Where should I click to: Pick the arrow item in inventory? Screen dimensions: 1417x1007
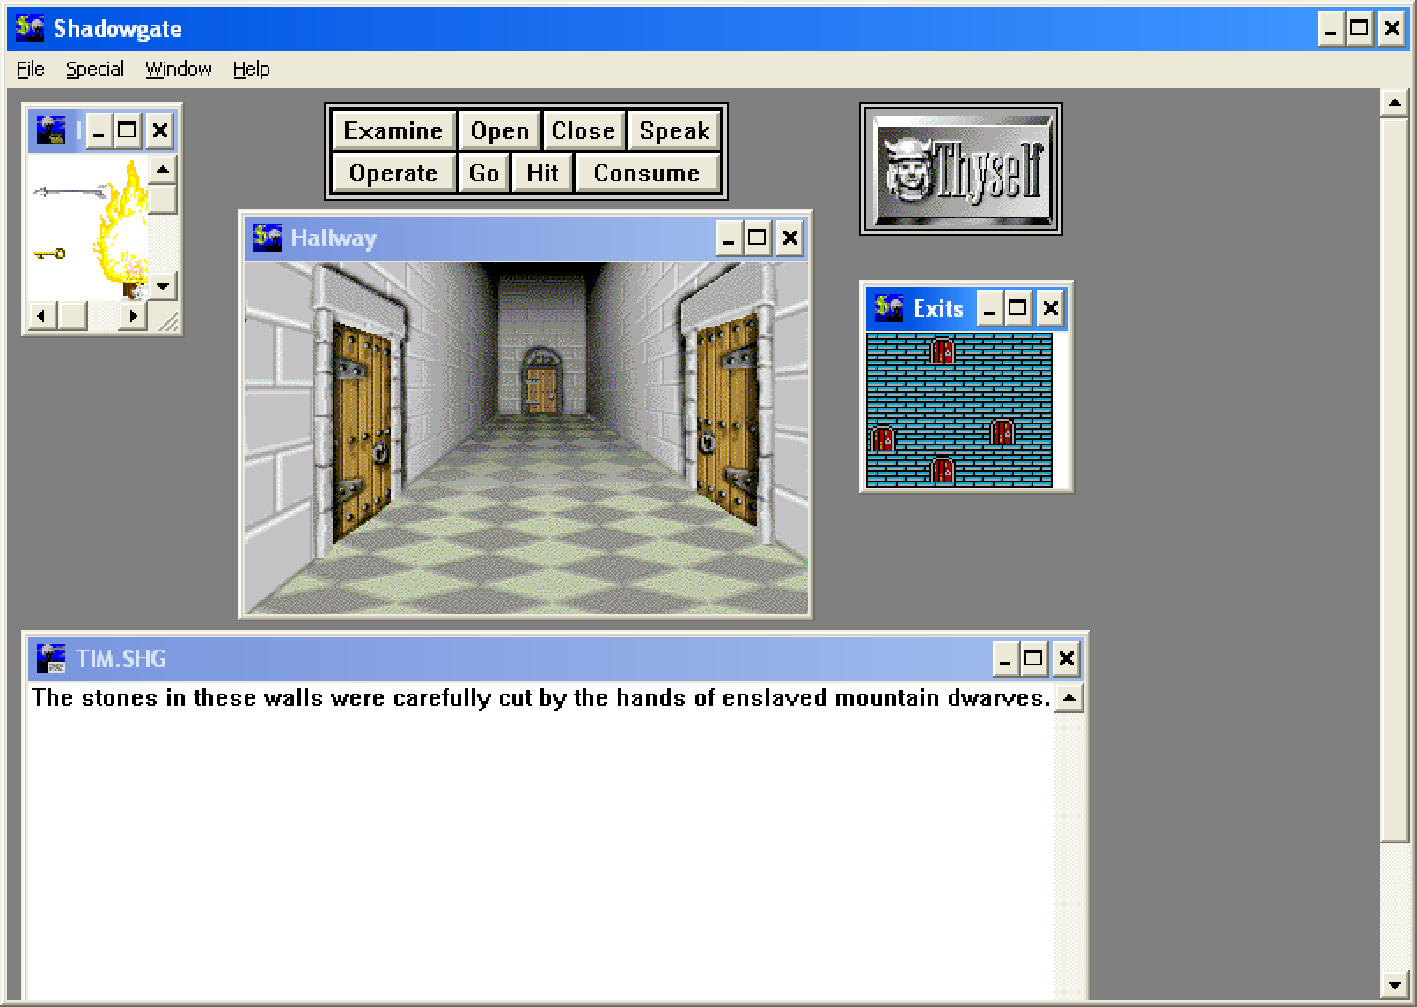68,191
